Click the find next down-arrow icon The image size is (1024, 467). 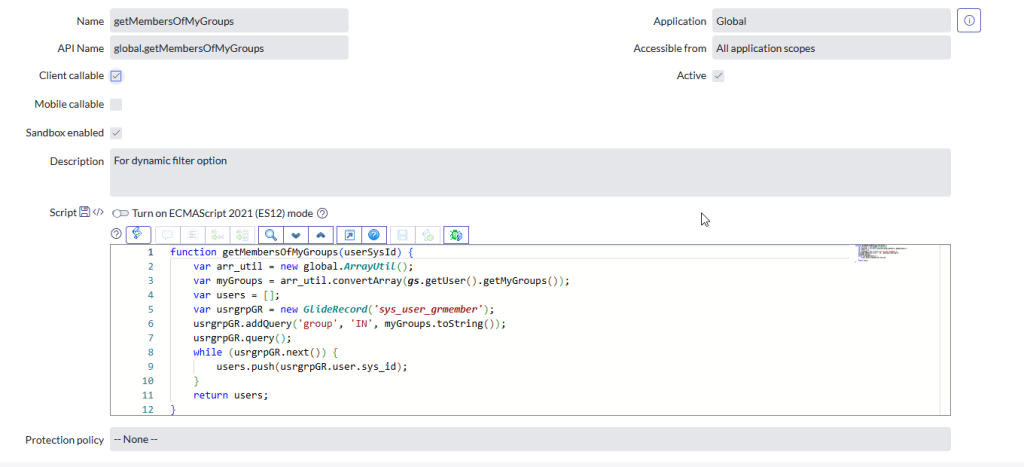point(295,234)
